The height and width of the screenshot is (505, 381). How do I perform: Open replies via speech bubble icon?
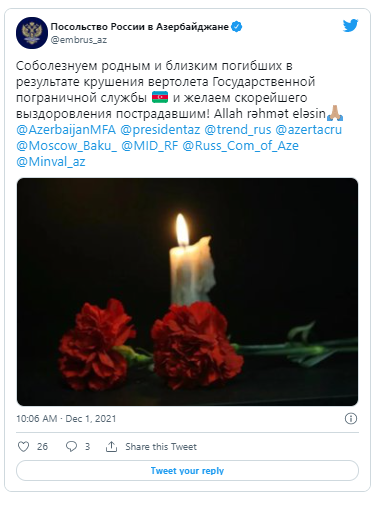coord(71,446)
